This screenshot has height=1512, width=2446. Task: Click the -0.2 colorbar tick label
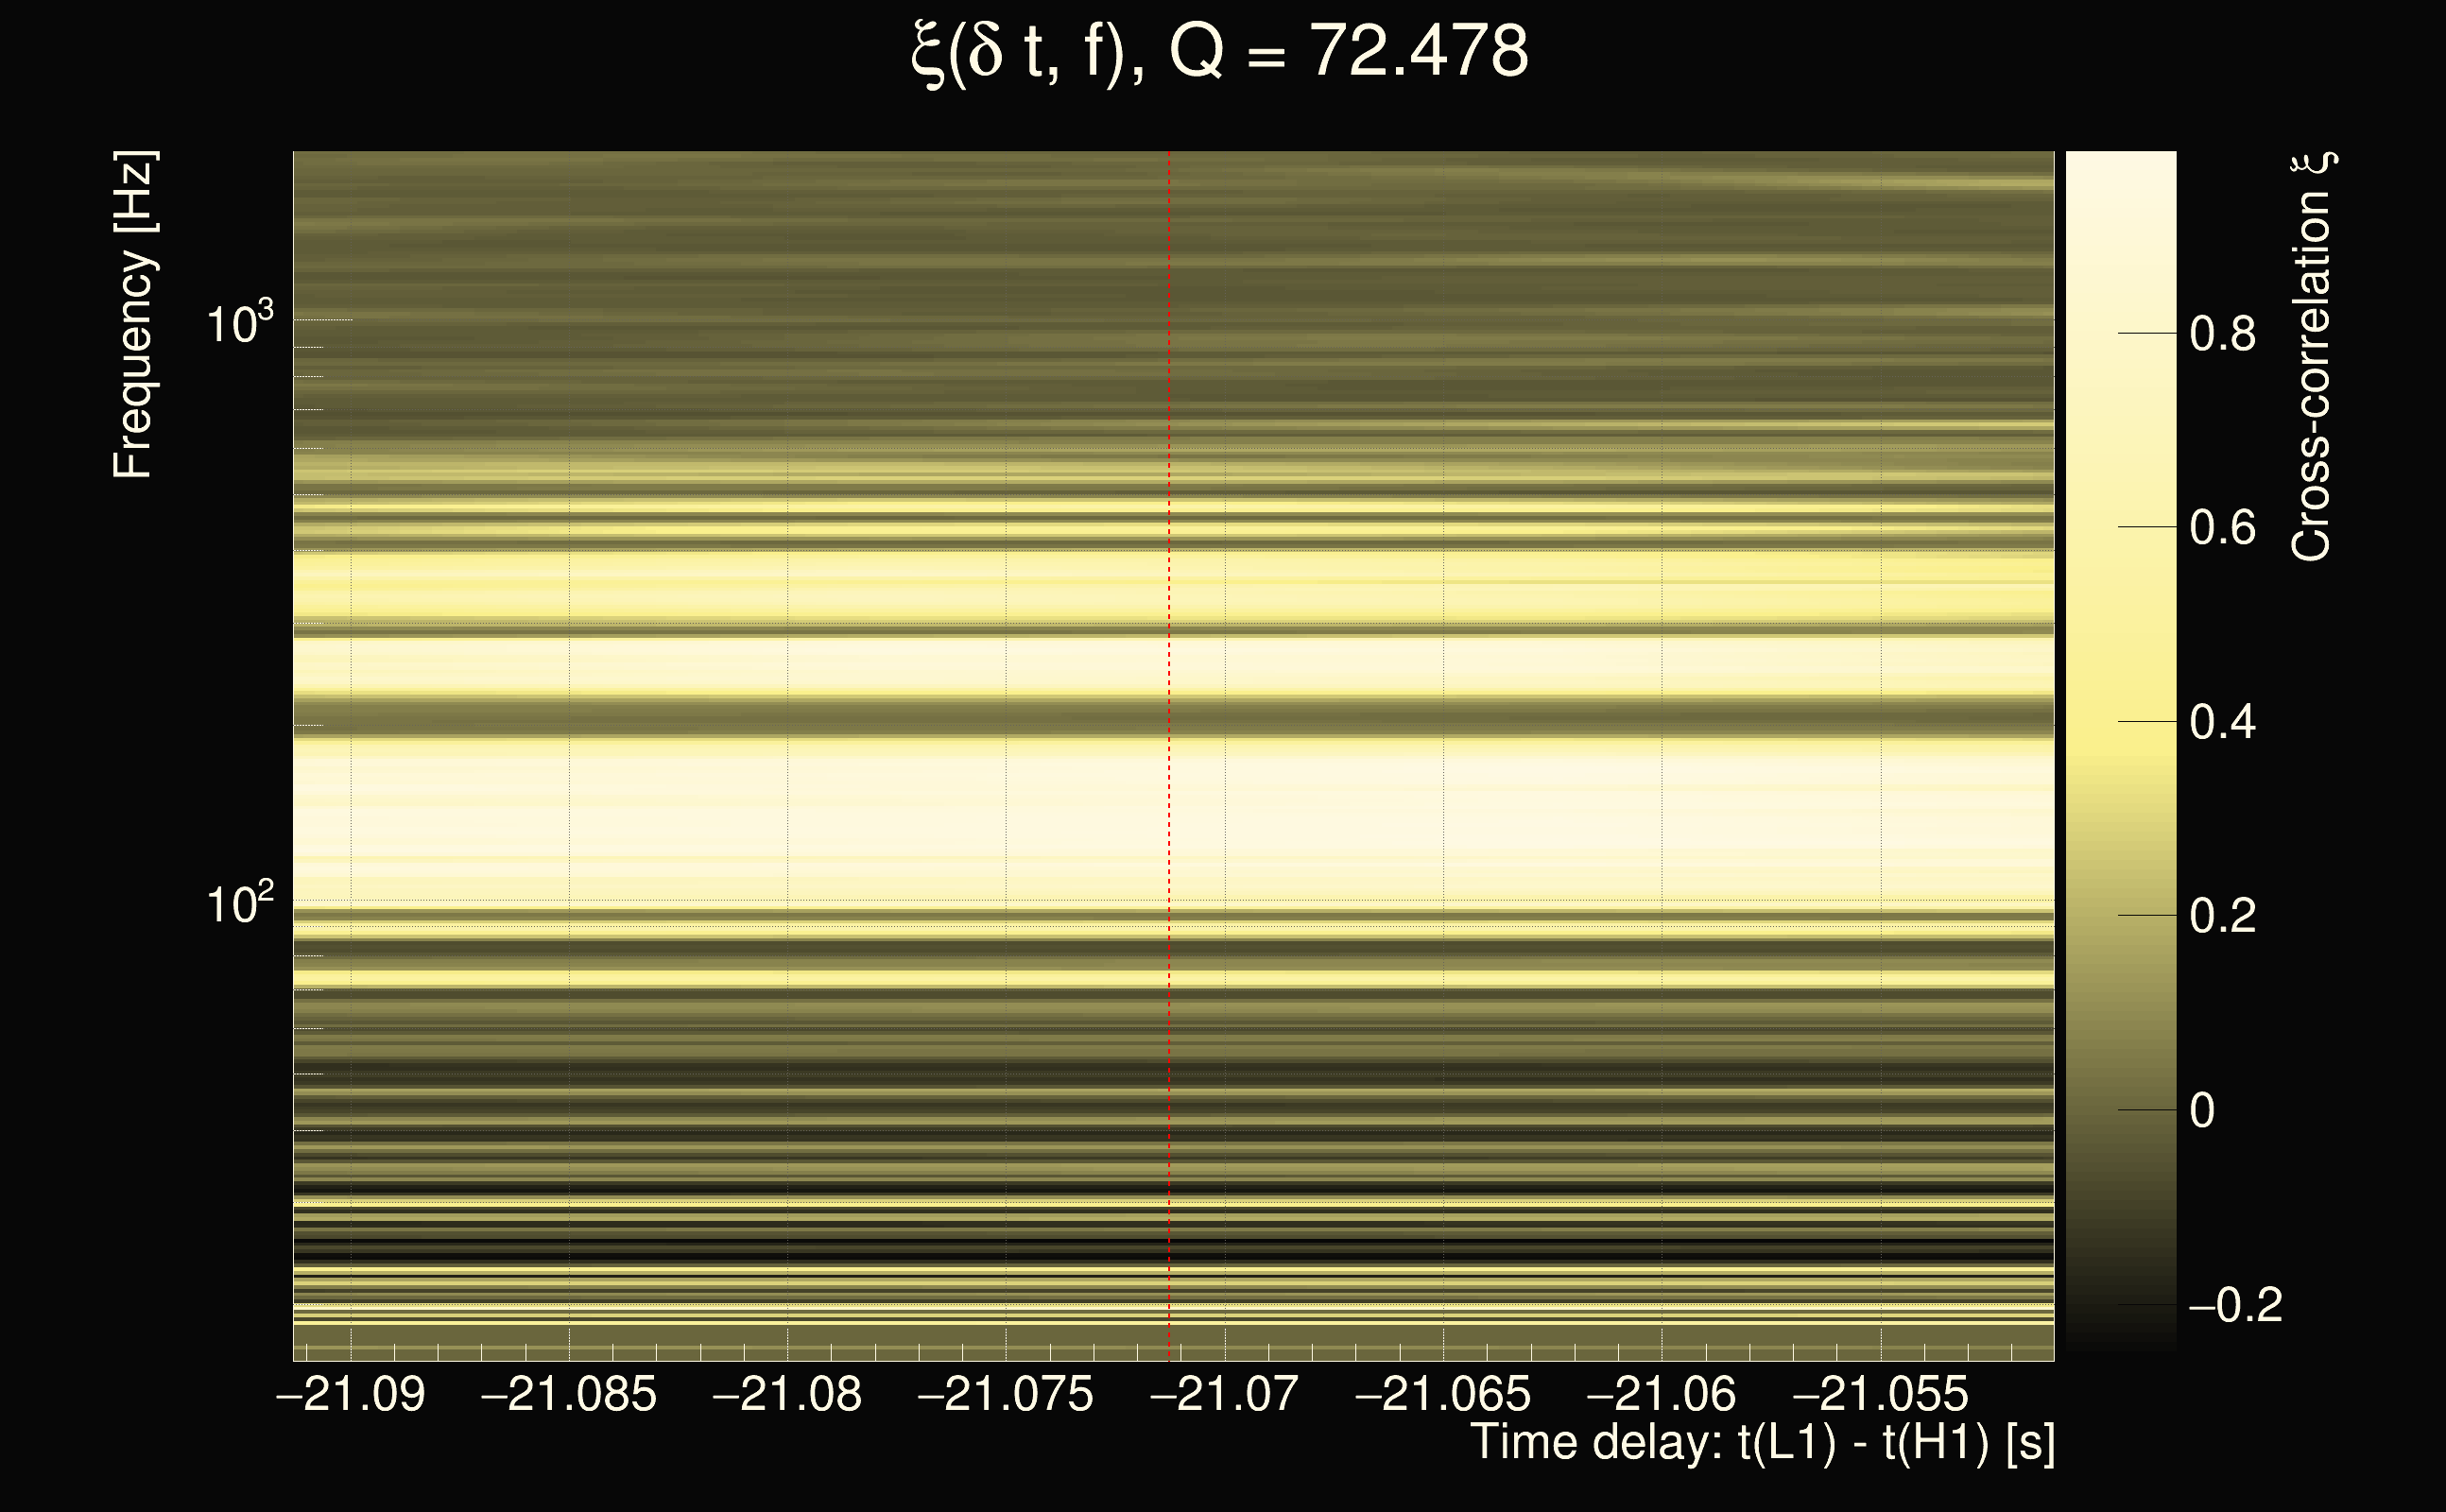pyautogui.click(x=2236, y=1305)
